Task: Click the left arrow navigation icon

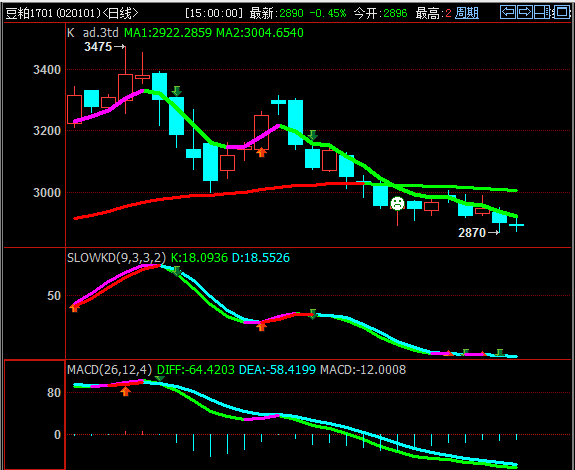Action: click(x=508, y=12)
